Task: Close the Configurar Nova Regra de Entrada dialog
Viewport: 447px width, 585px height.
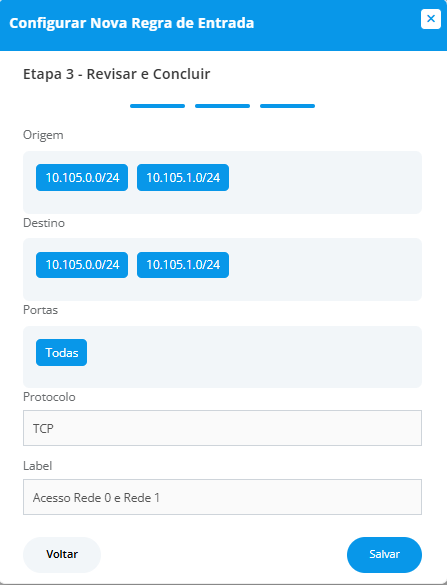Action: (x=431, y=19)
